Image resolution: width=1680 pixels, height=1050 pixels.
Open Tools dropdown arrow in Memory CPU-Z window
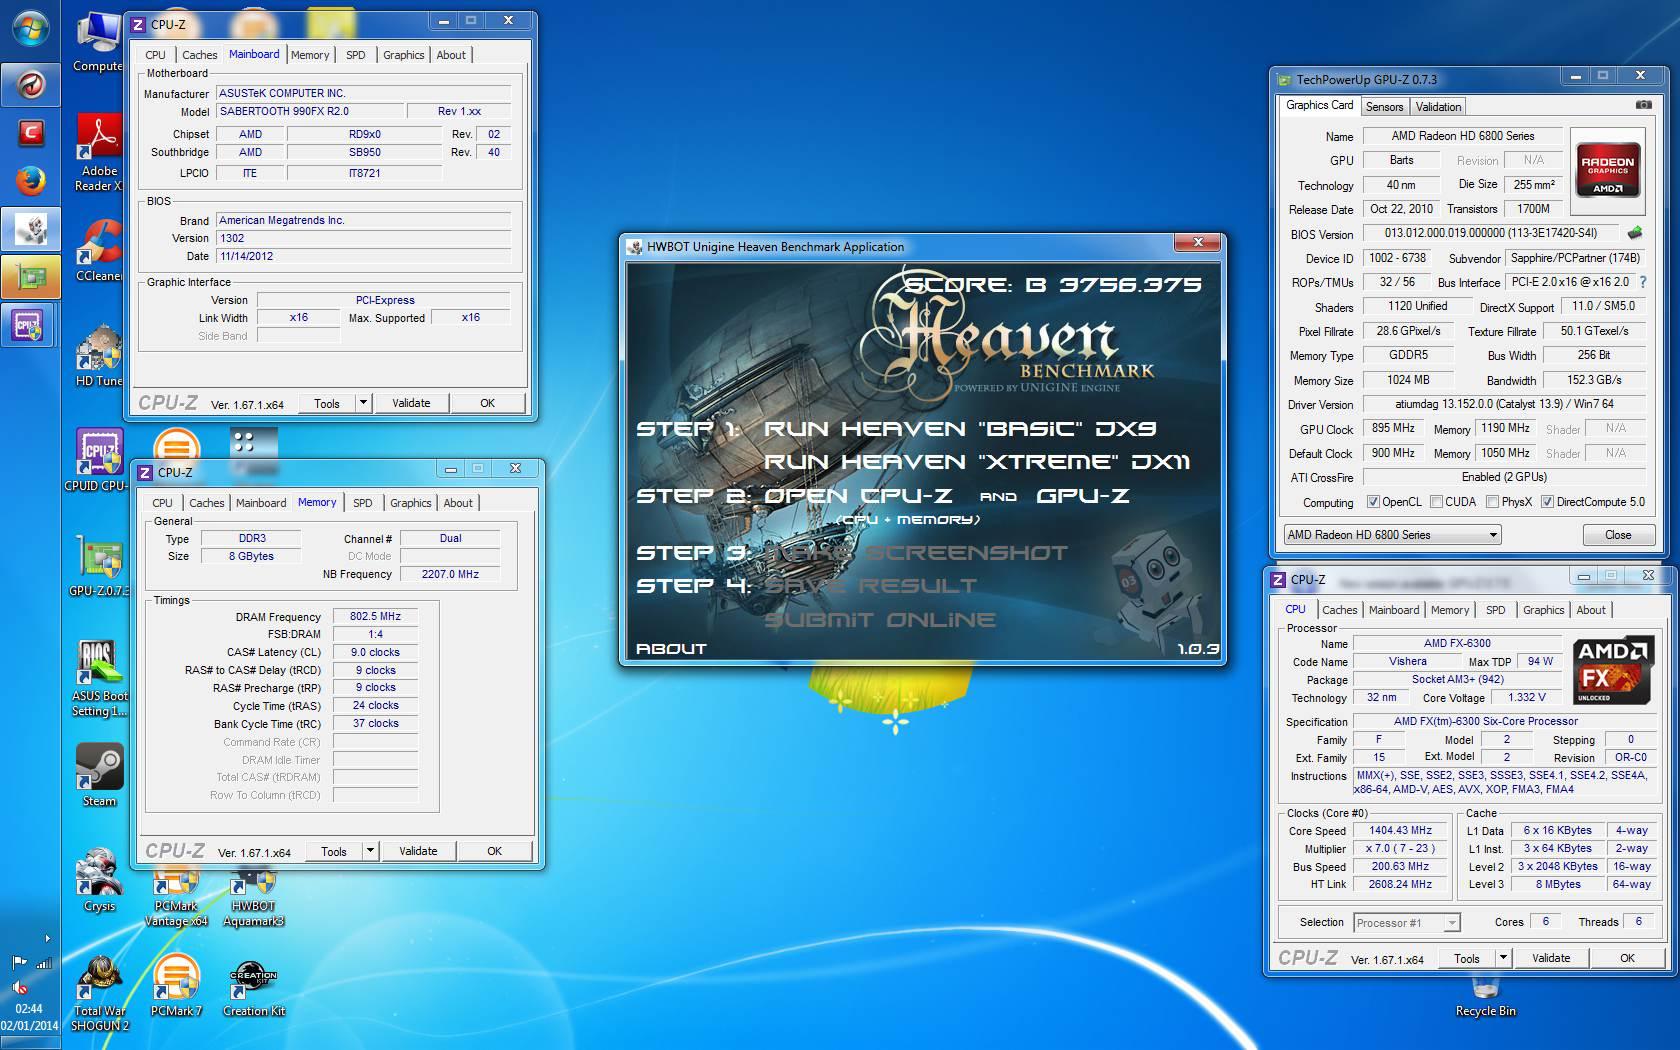(x=370, y=851)
